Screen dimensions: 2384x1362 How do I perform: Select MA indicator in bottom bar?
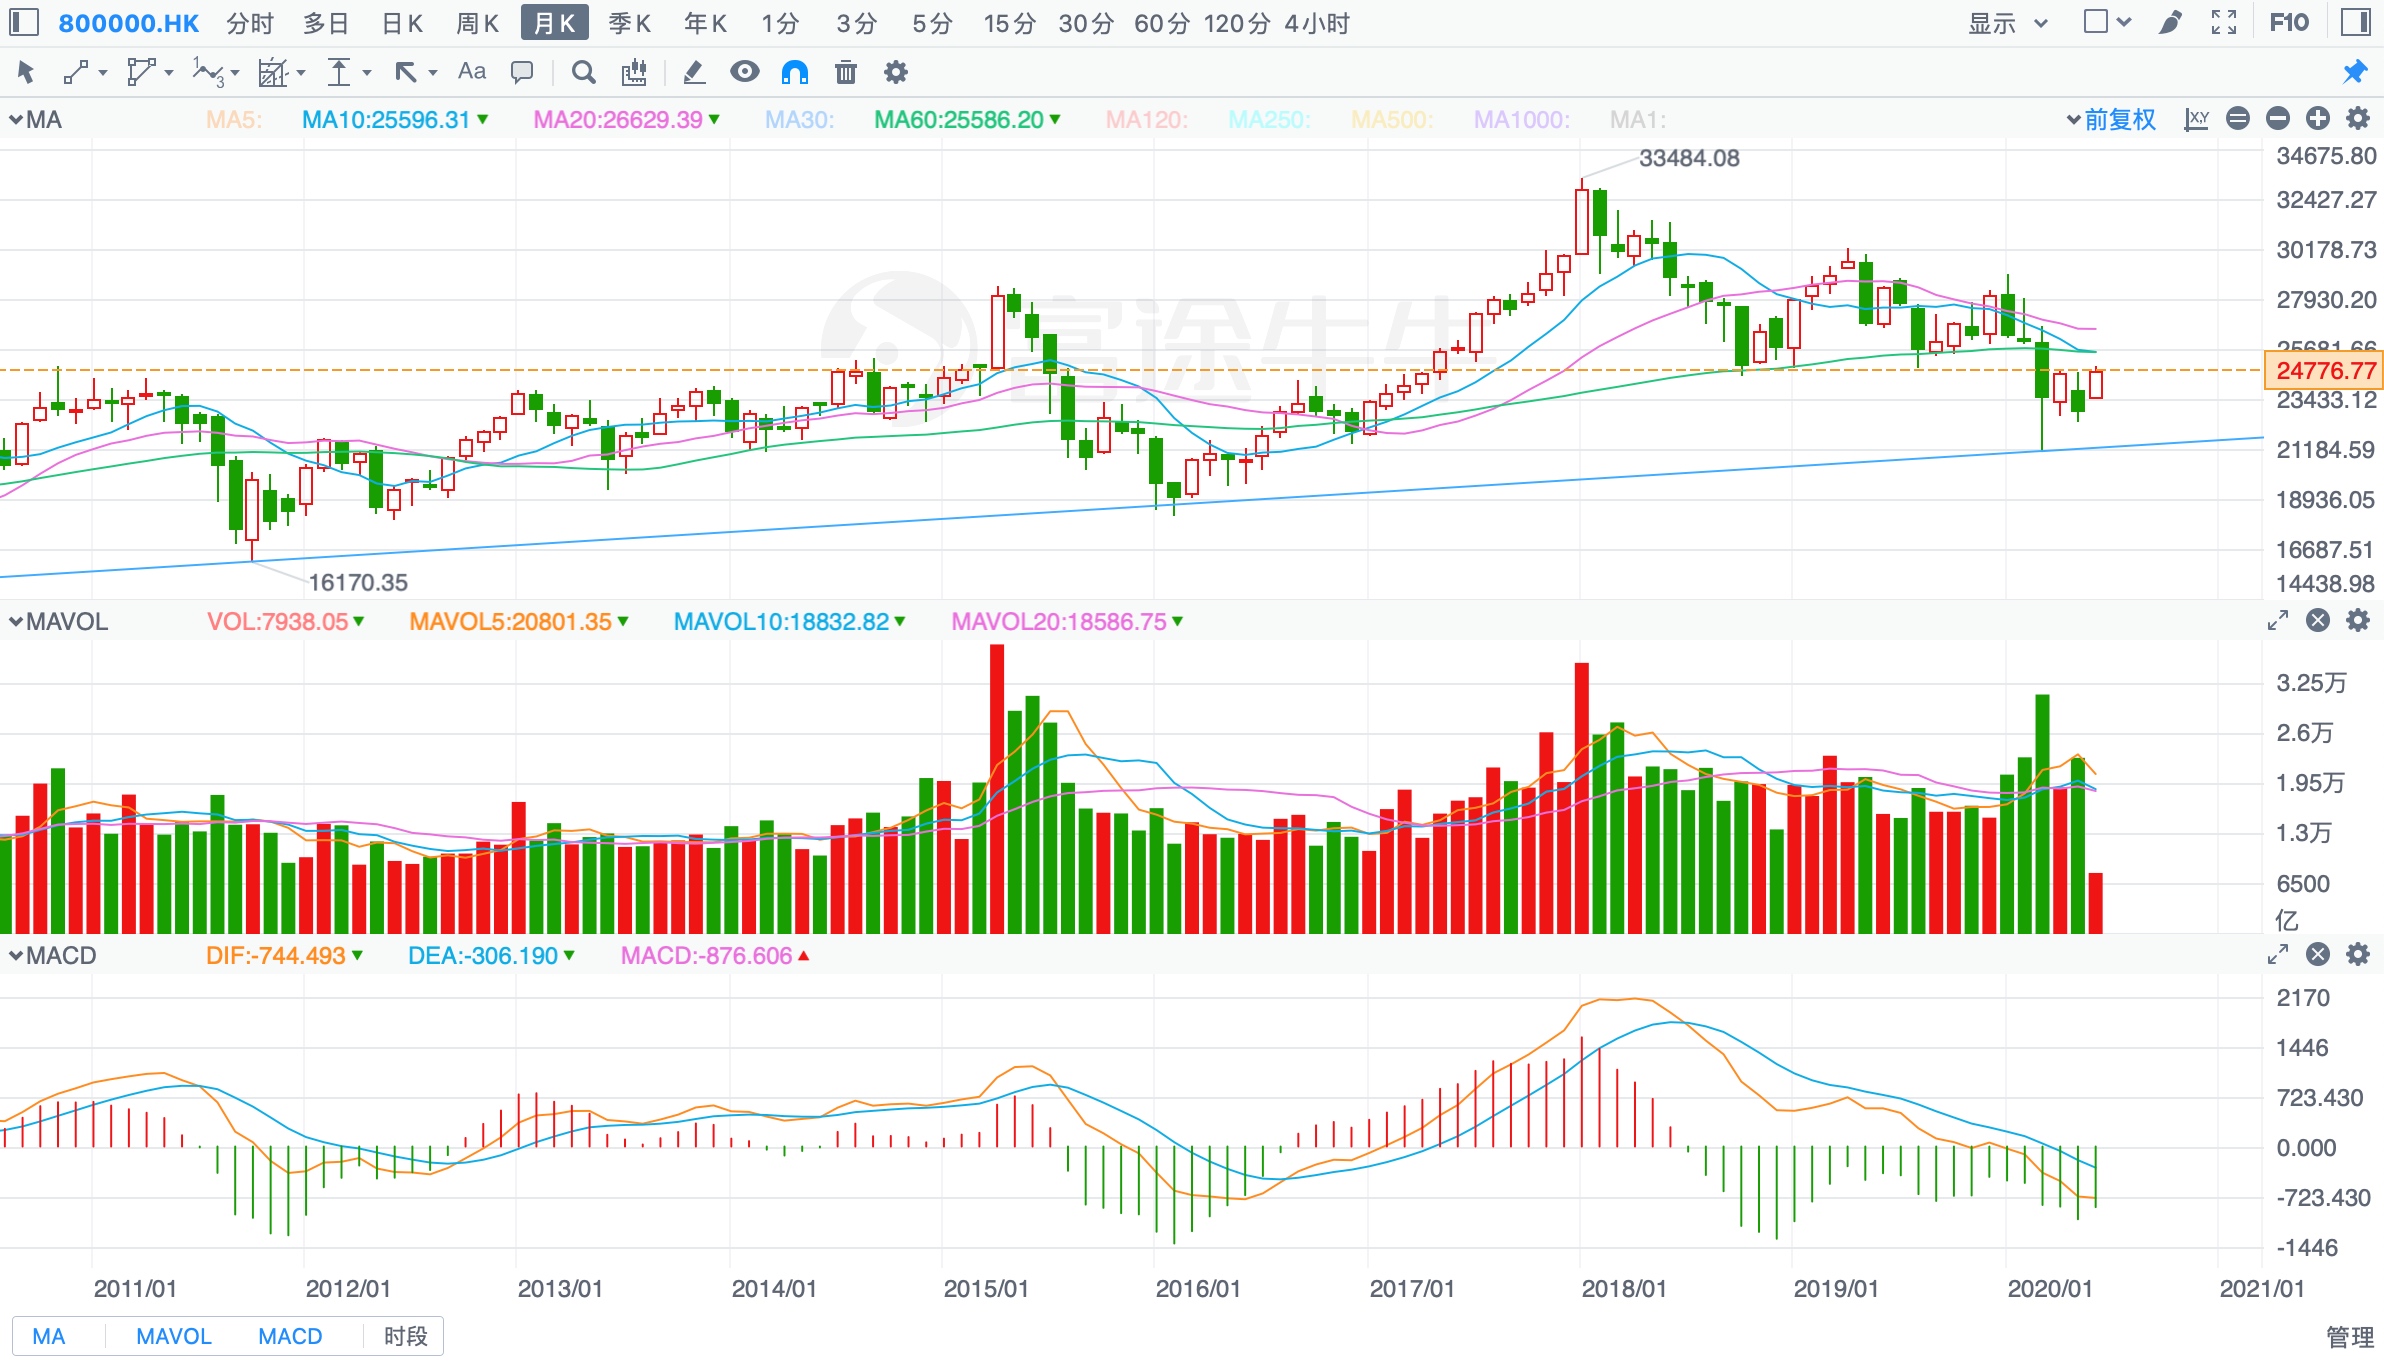click(x=49, y=1336)
